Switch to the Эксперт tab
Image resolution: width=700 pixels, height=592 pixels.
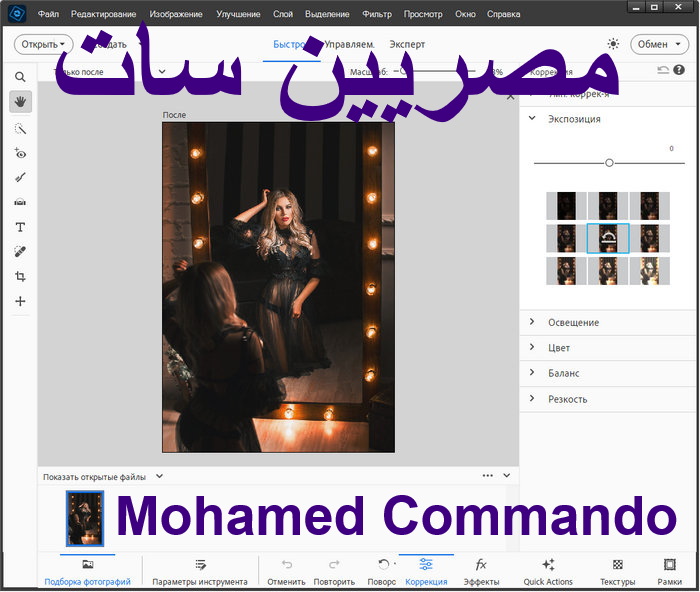(407, 44)
